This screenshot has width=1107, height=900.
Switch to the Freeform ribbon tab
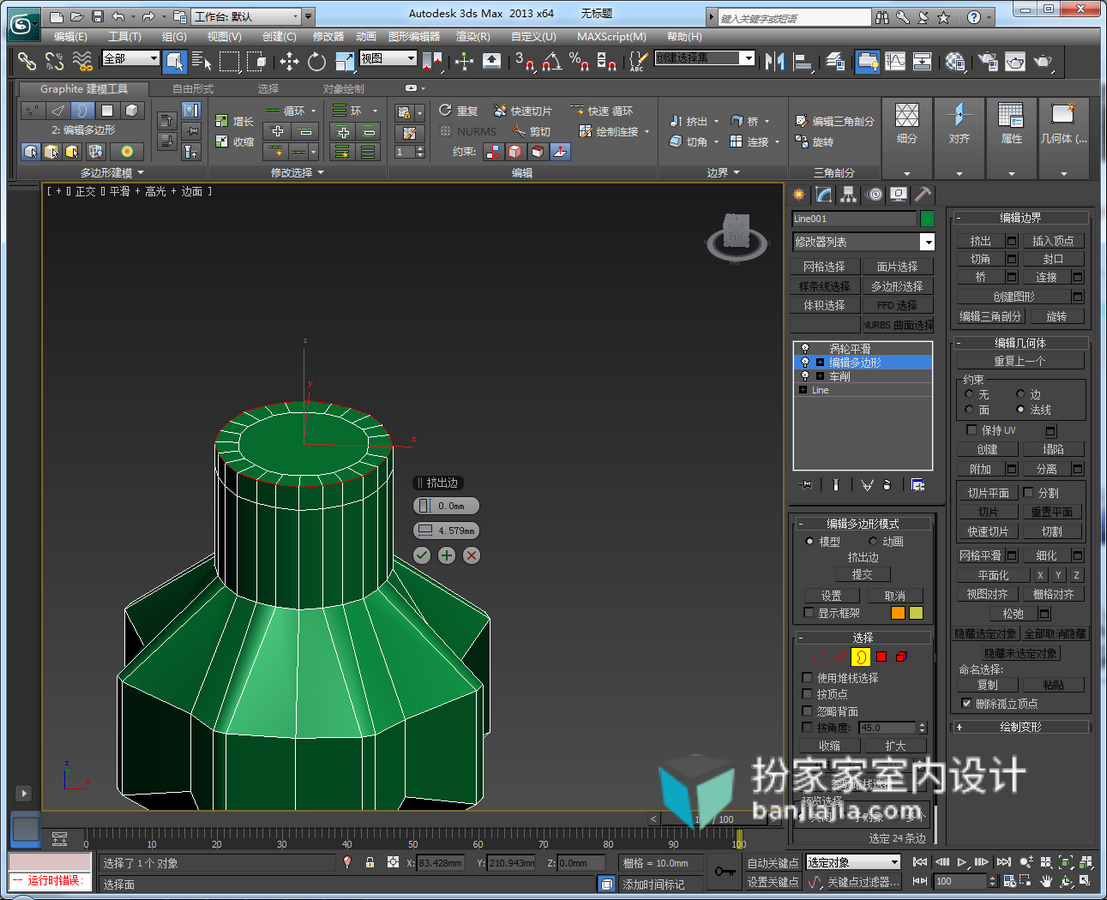point(193,89)
